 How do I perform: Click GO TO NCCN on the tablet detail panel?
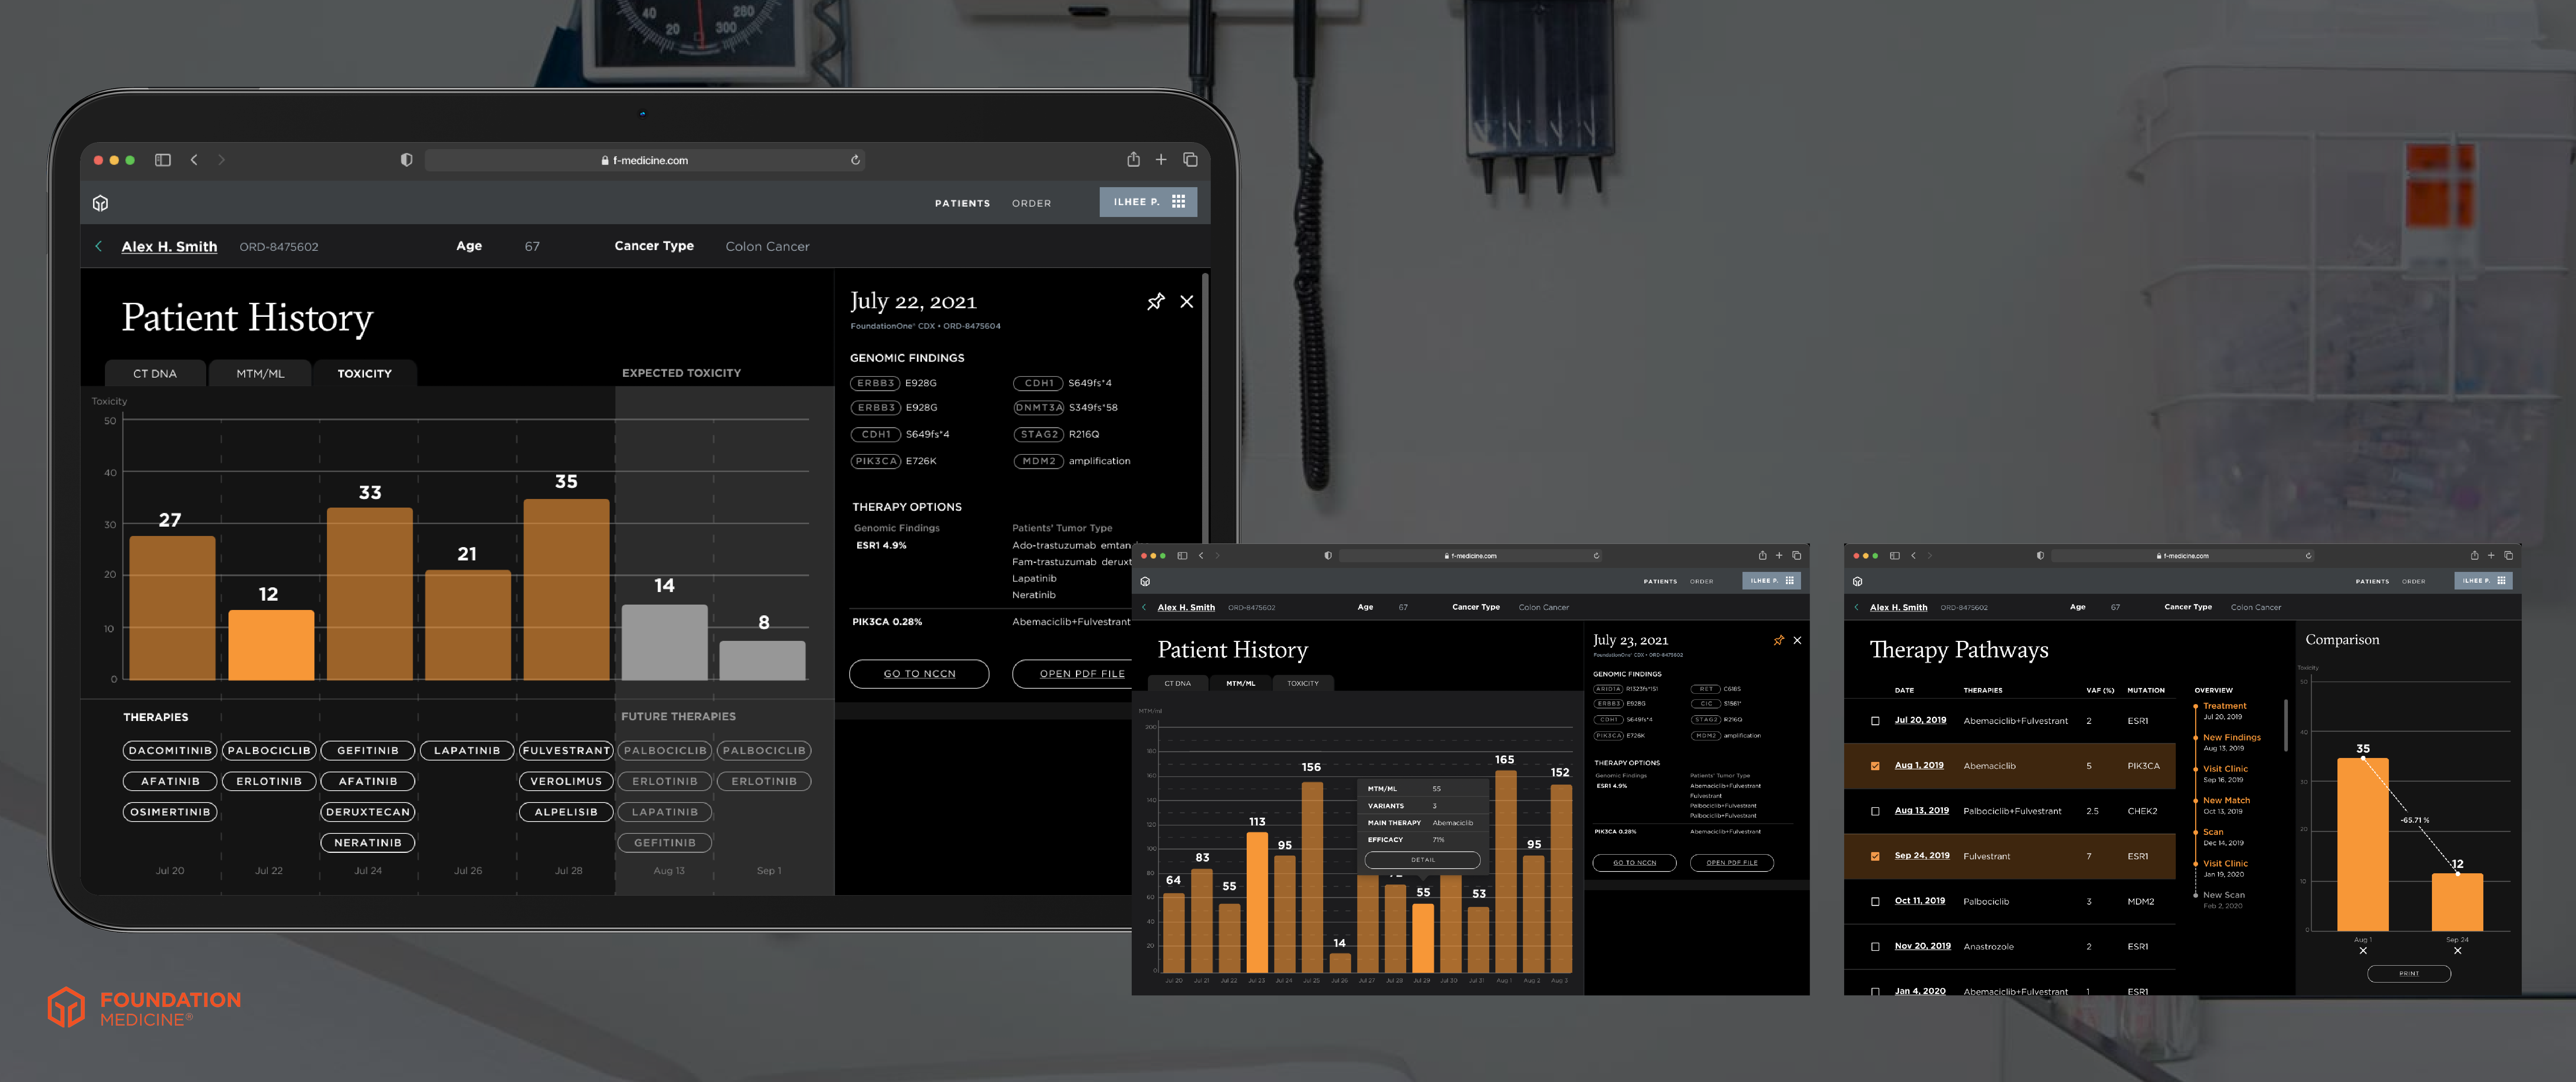coord(919,674)
